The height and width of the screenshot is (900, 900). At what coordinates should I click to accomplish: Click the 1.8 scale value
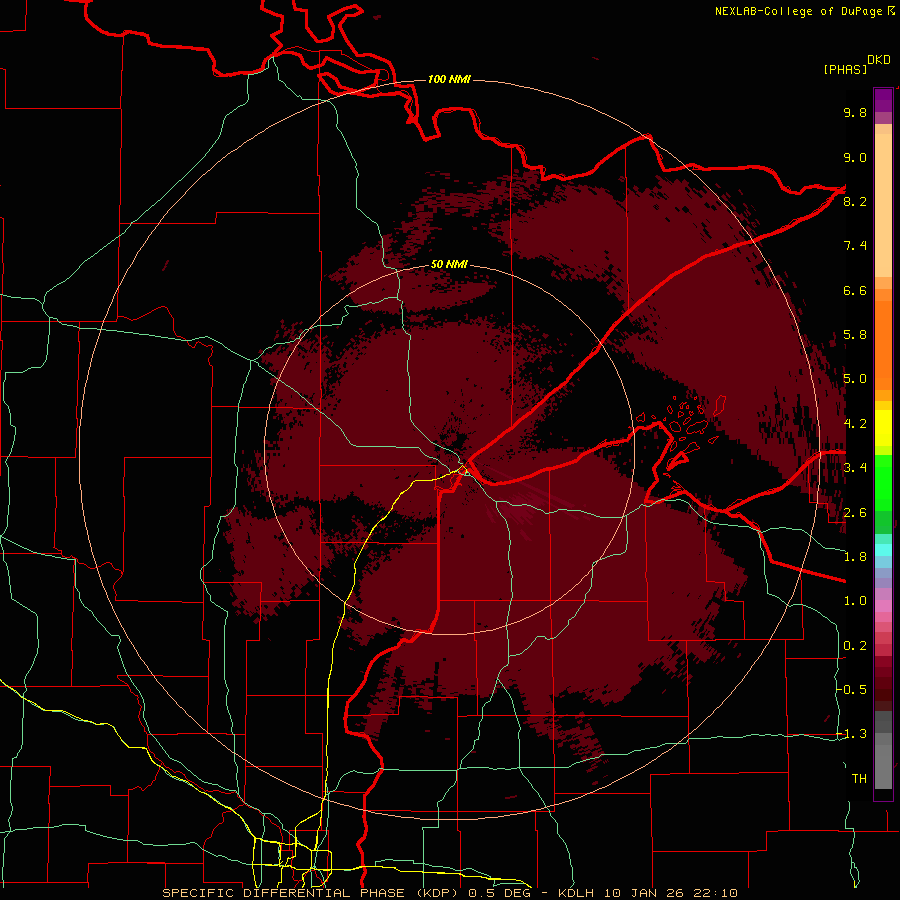855,557
